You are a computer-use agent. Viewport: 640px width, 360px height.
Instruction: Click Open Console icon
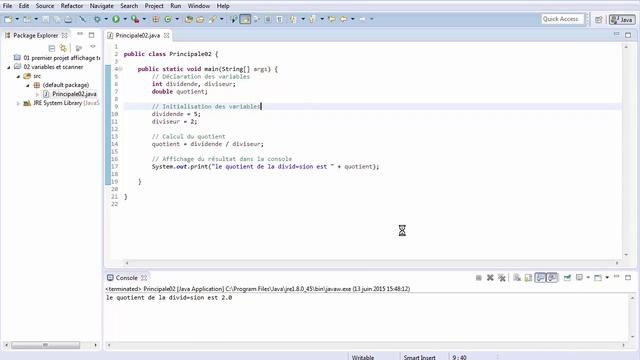[x=598, y=278]
